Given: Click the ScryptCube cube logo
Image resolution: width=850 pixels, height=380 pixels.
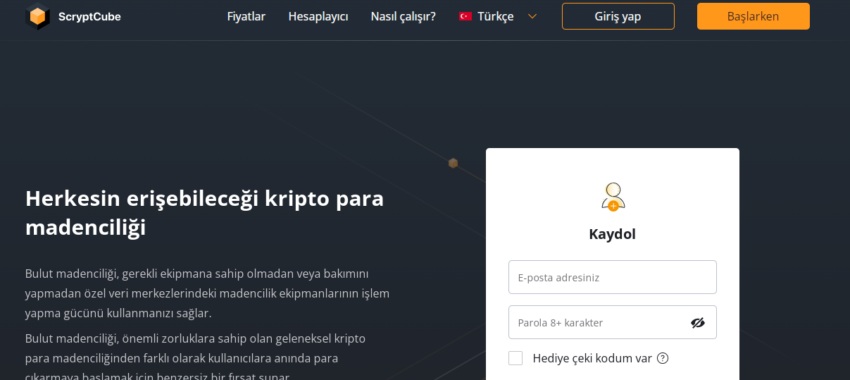Looking at the screenshot, I should point(37,16).
